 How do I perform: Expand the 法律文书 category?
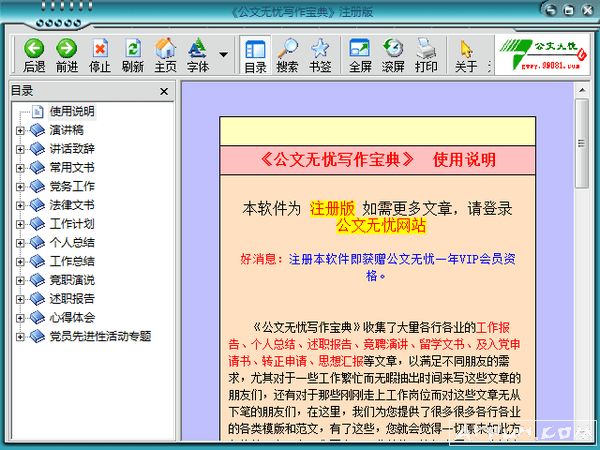pos(20,205)
